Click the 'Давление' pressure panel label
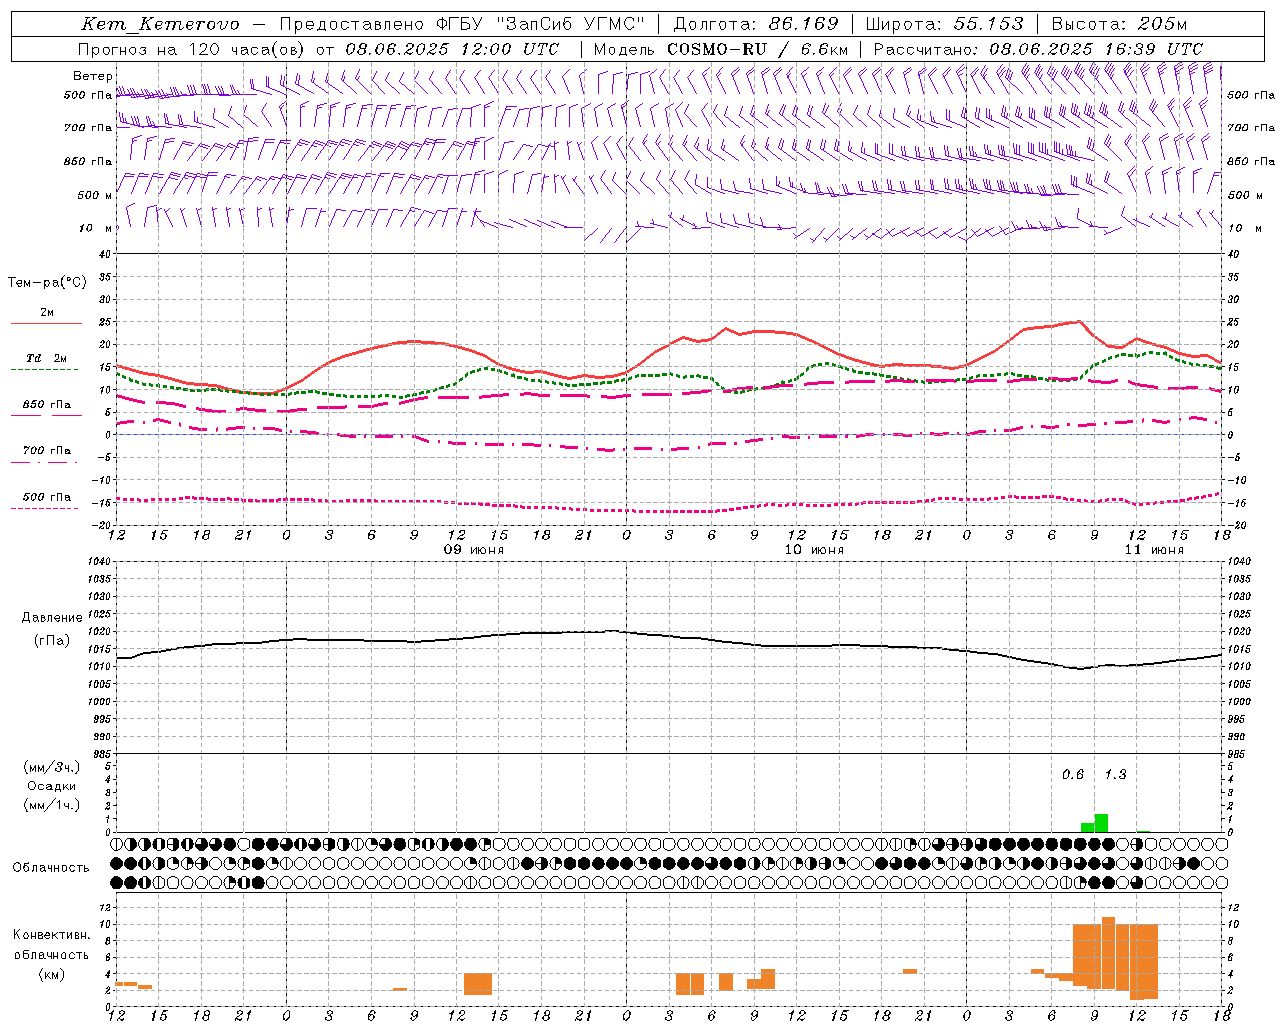1280x1024 pixels. pos(52,618)
